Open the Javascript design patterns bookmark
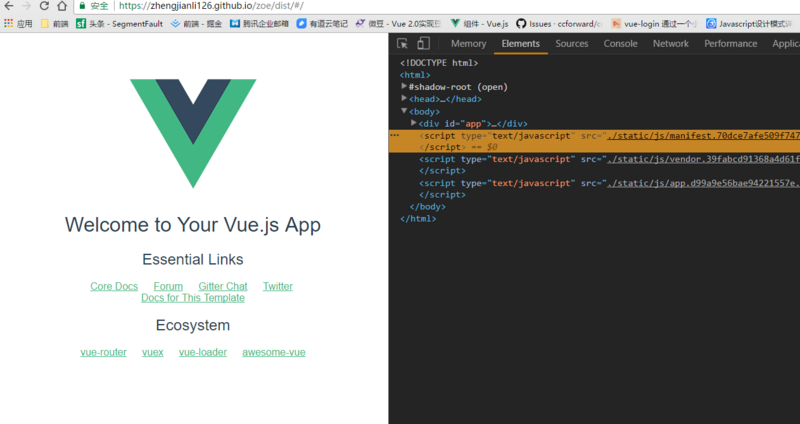Viewport: 800px width, 424px height. [749, 23]
